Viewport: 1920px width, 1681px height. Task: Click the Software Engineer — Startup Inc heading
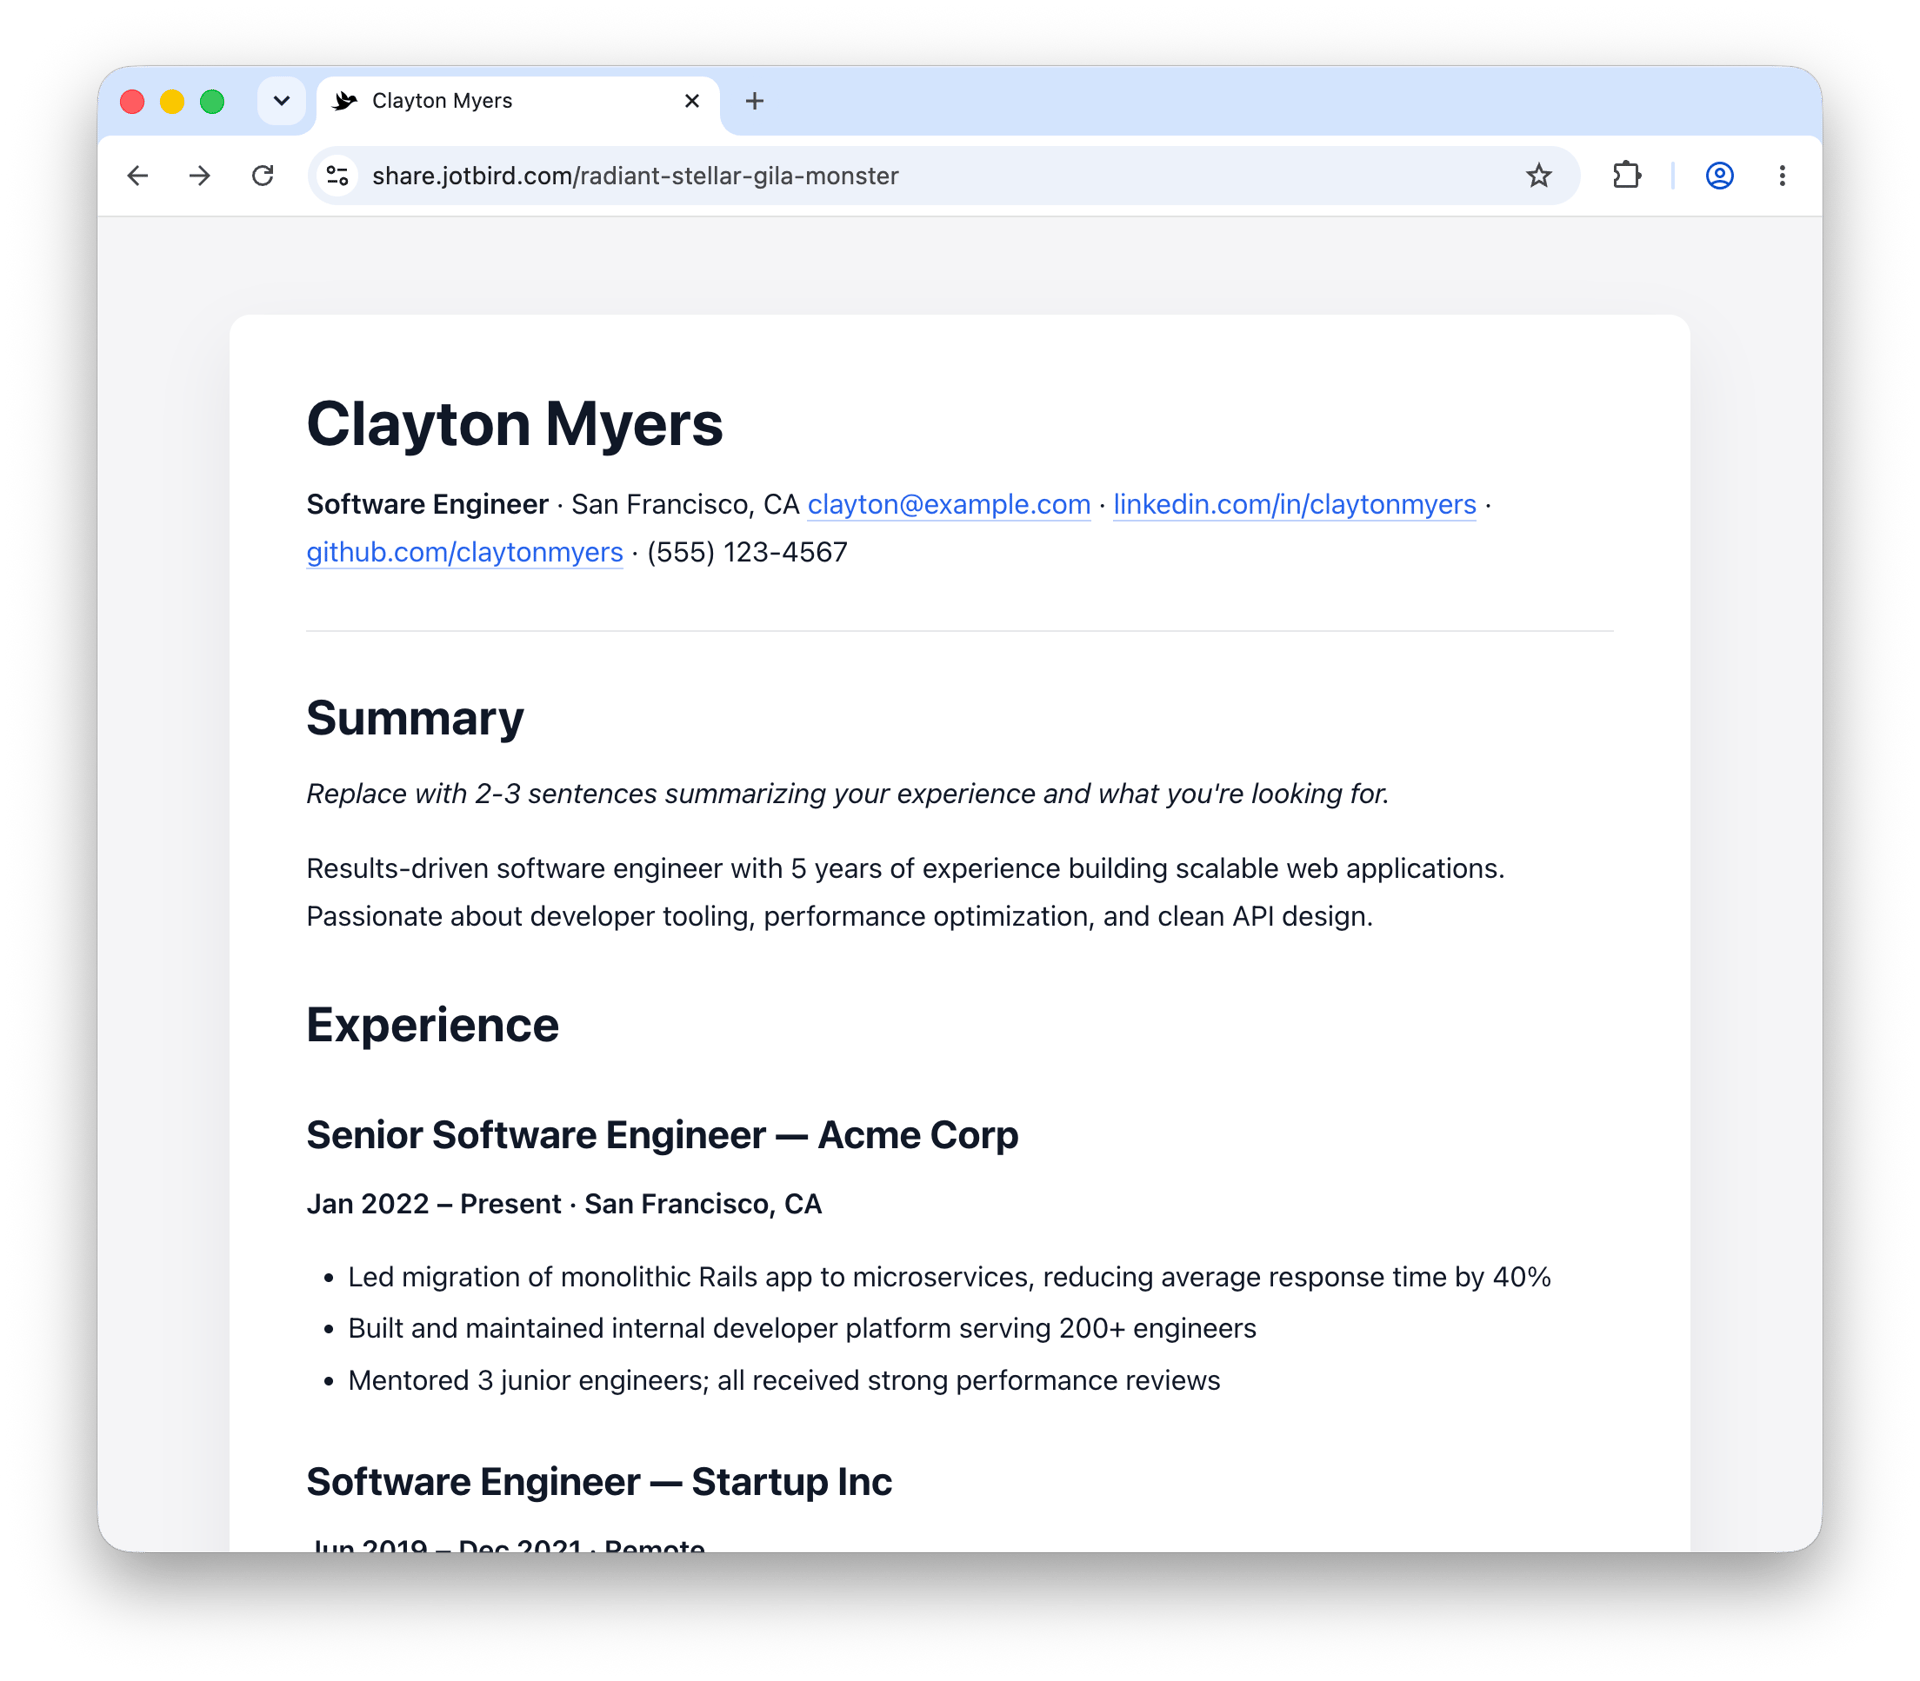tap(599, 1482)
